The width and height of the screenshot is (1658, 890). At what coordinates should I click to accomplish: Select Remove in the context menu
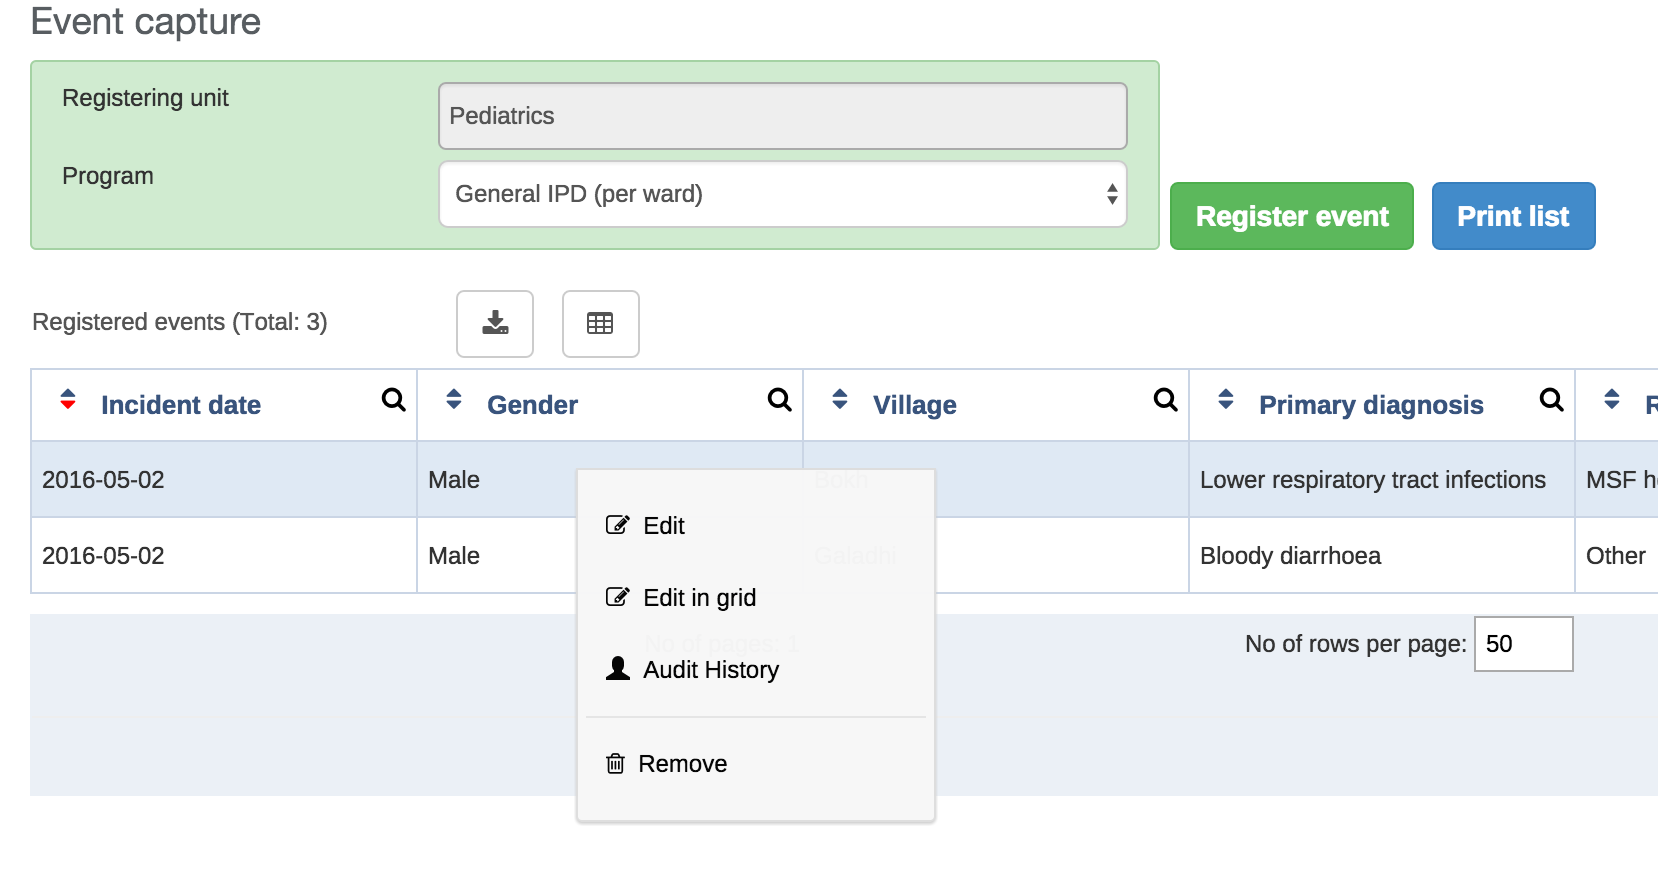coord(682,764)
